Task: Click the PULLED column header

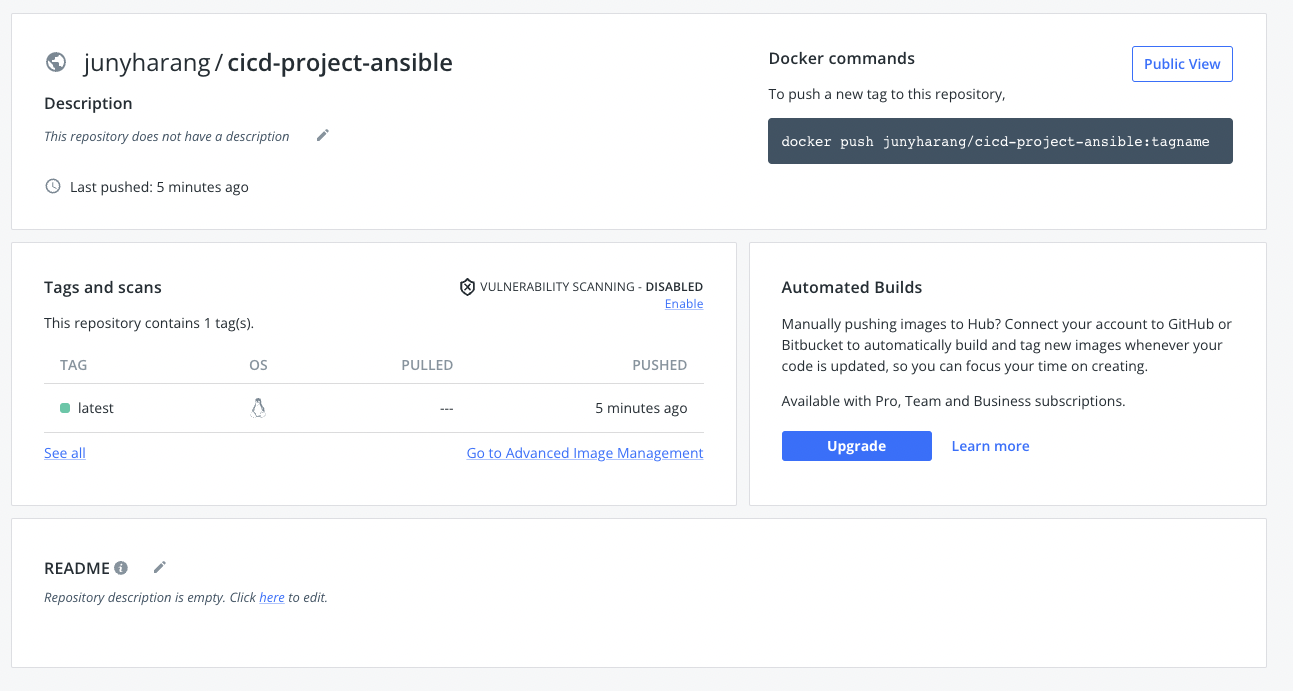Action: point(427,365)
